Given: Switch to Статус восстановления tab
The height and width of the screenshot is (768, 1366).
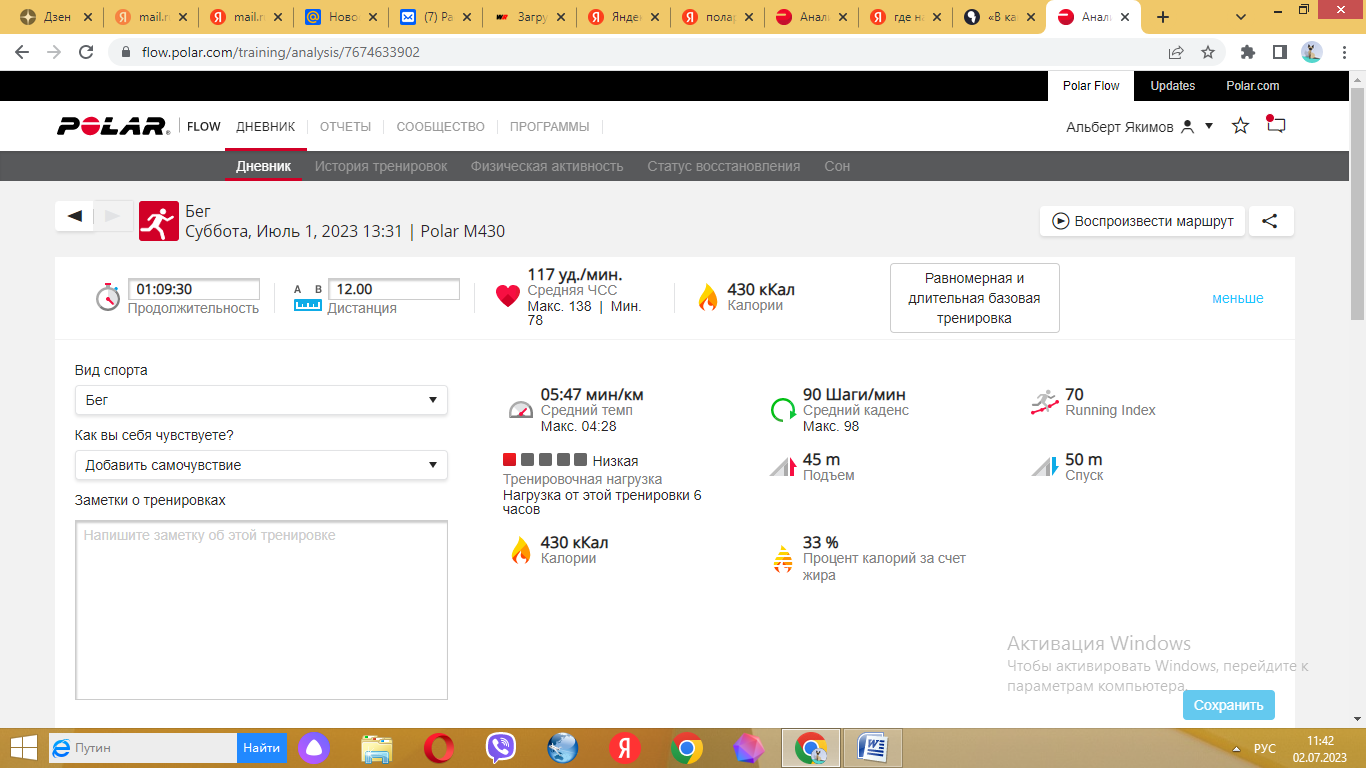Looking at the screenshot, I should 723,166.
